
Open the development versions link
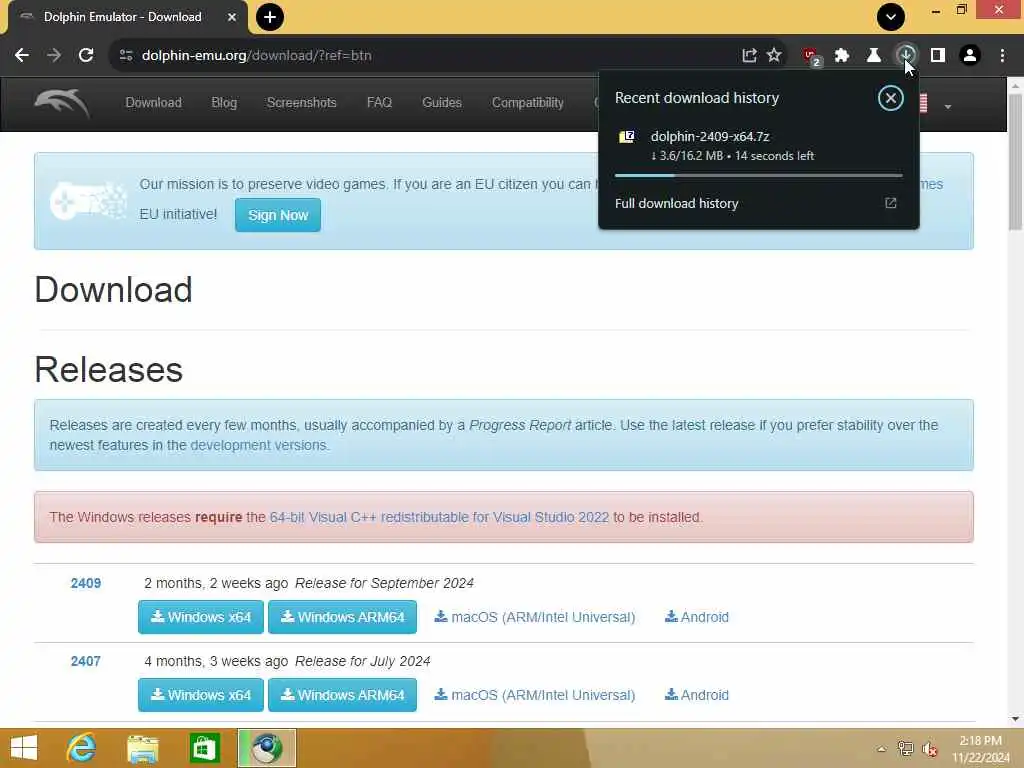click(x=259, y=445)
